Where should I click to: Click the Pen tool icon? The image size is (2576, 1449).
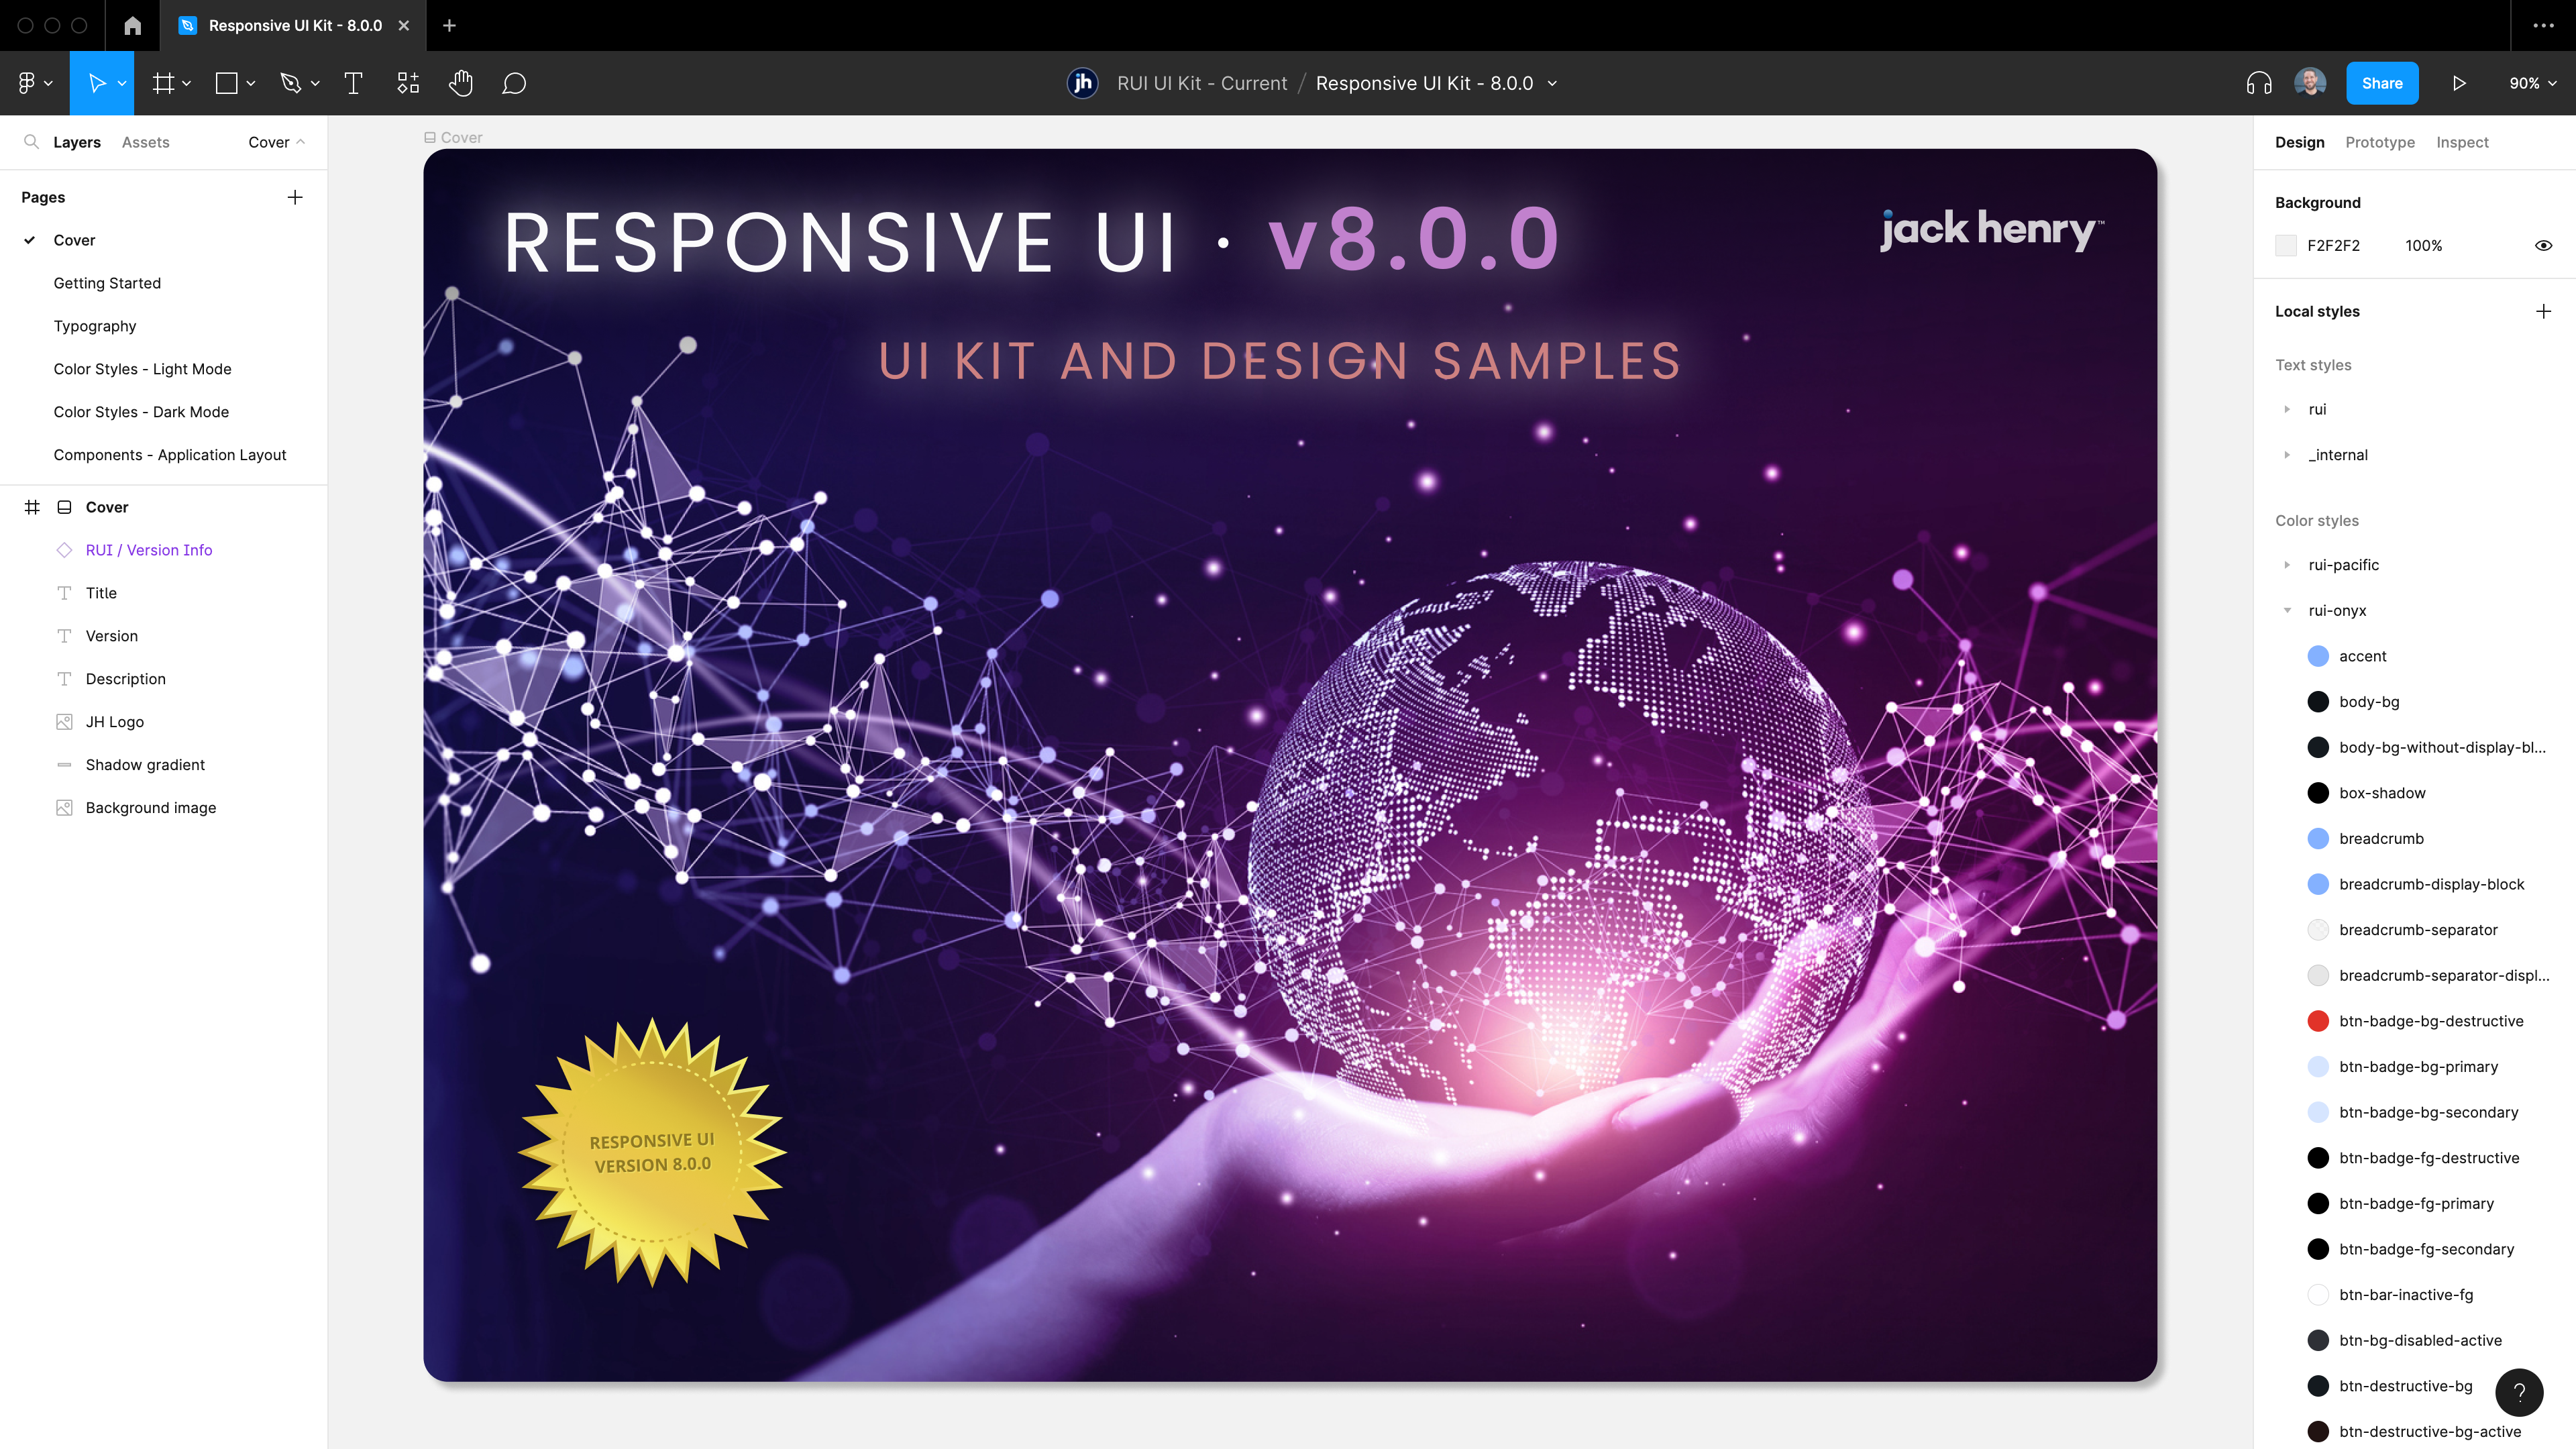tap(290, 83)
